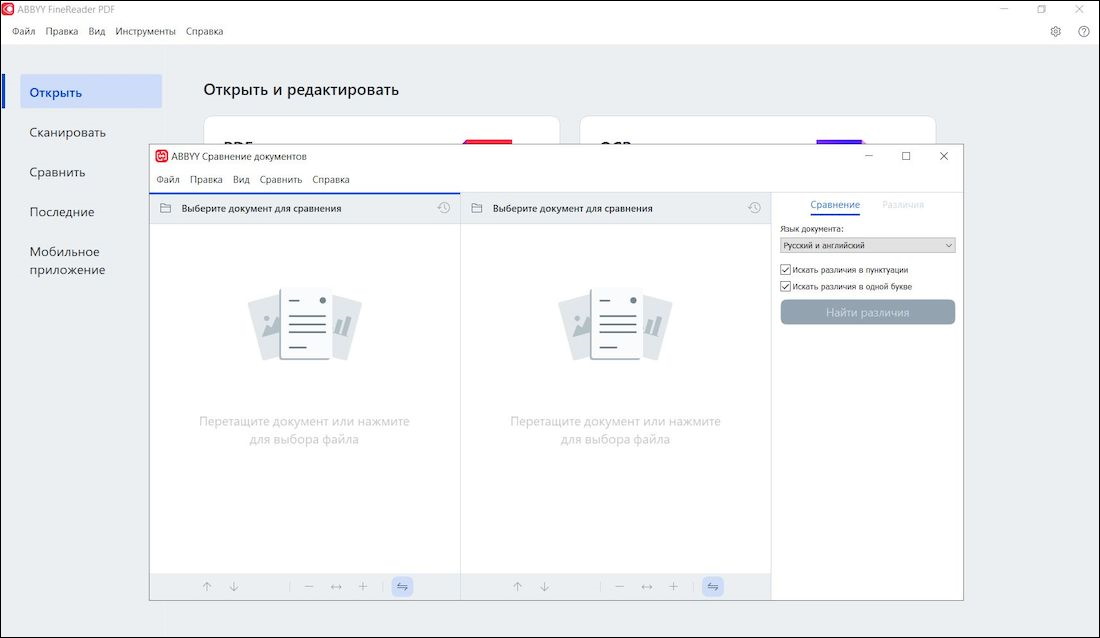Toggle synchronized scrolling in right panel
The width and height of the screenshot is (1100, 638).
pos(713,587)
